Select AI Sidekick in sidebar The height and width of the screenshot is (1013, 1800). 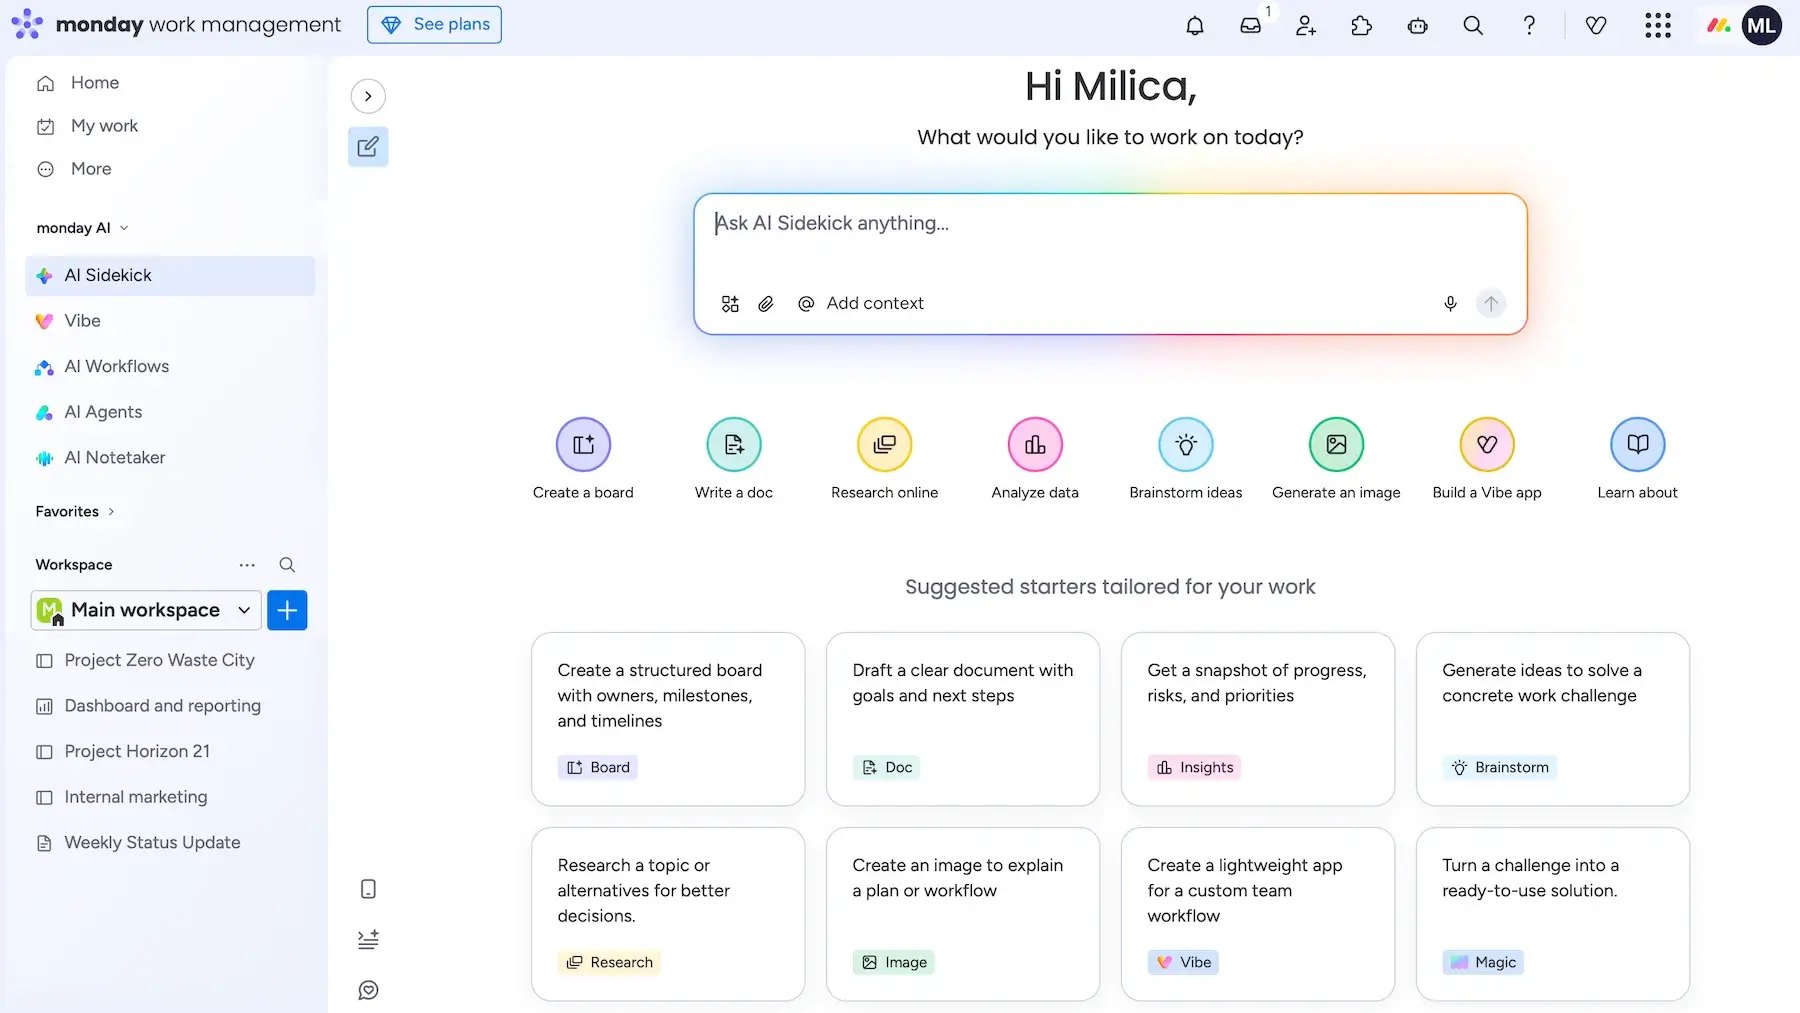tap(170, 275)
